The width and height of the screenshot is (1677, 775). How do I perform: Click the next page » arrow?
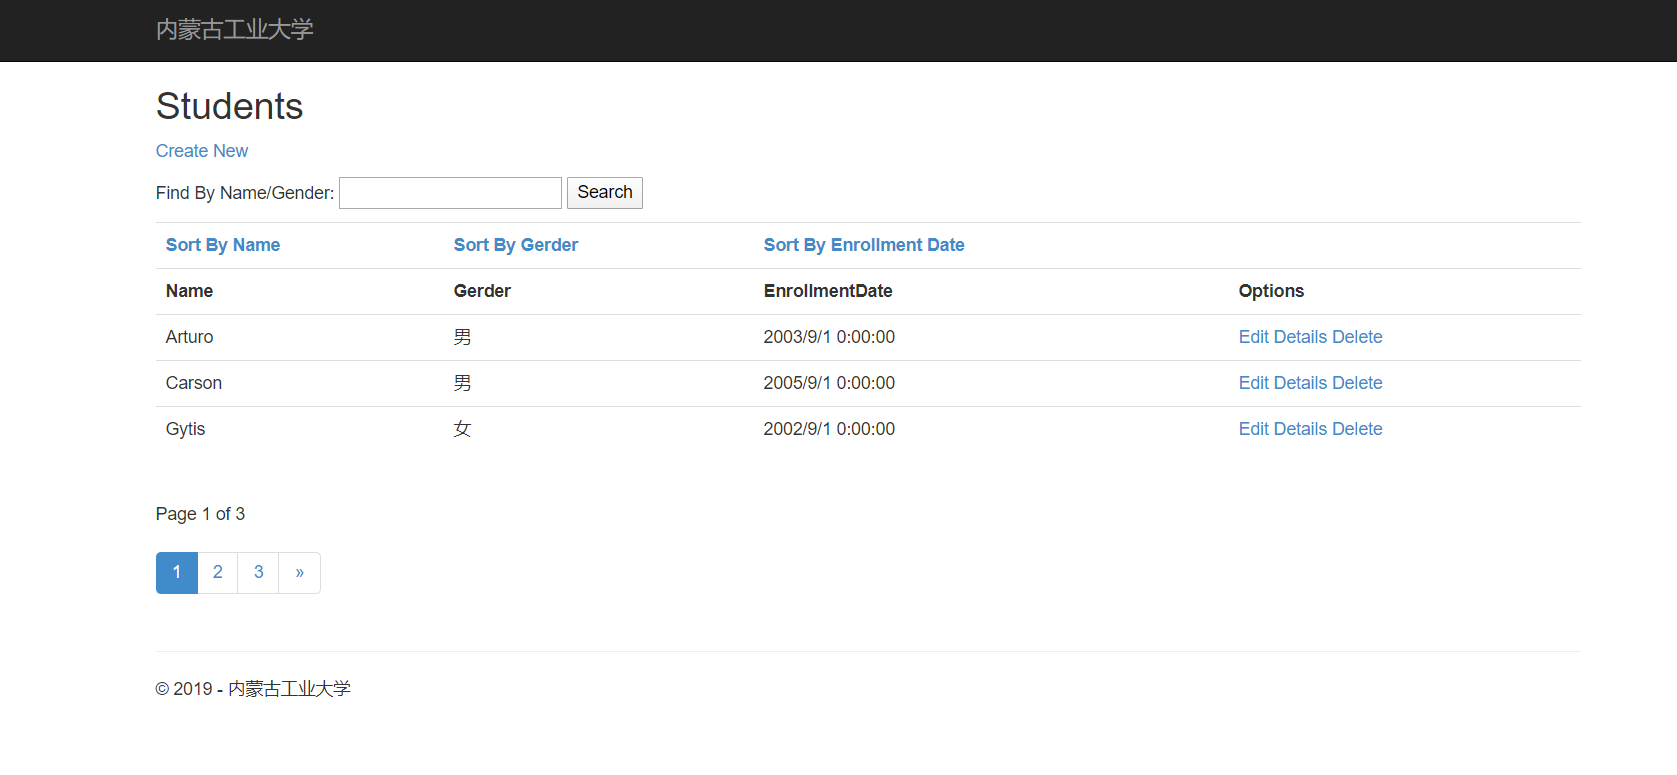[300, 573]
